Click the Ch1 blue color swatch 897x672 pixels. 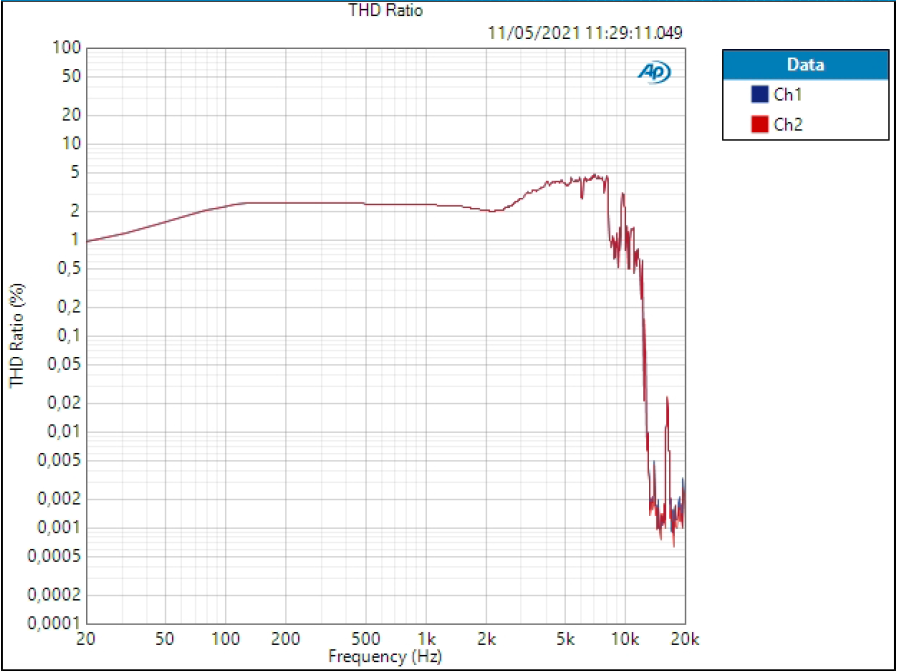pos(759,94)
